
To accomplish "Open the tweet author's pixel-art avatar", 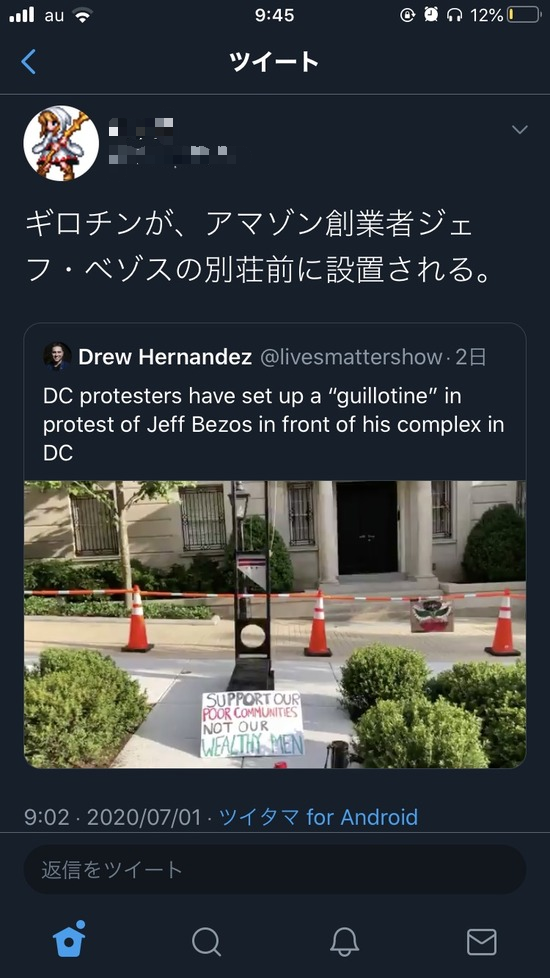I will coord(61,143).
